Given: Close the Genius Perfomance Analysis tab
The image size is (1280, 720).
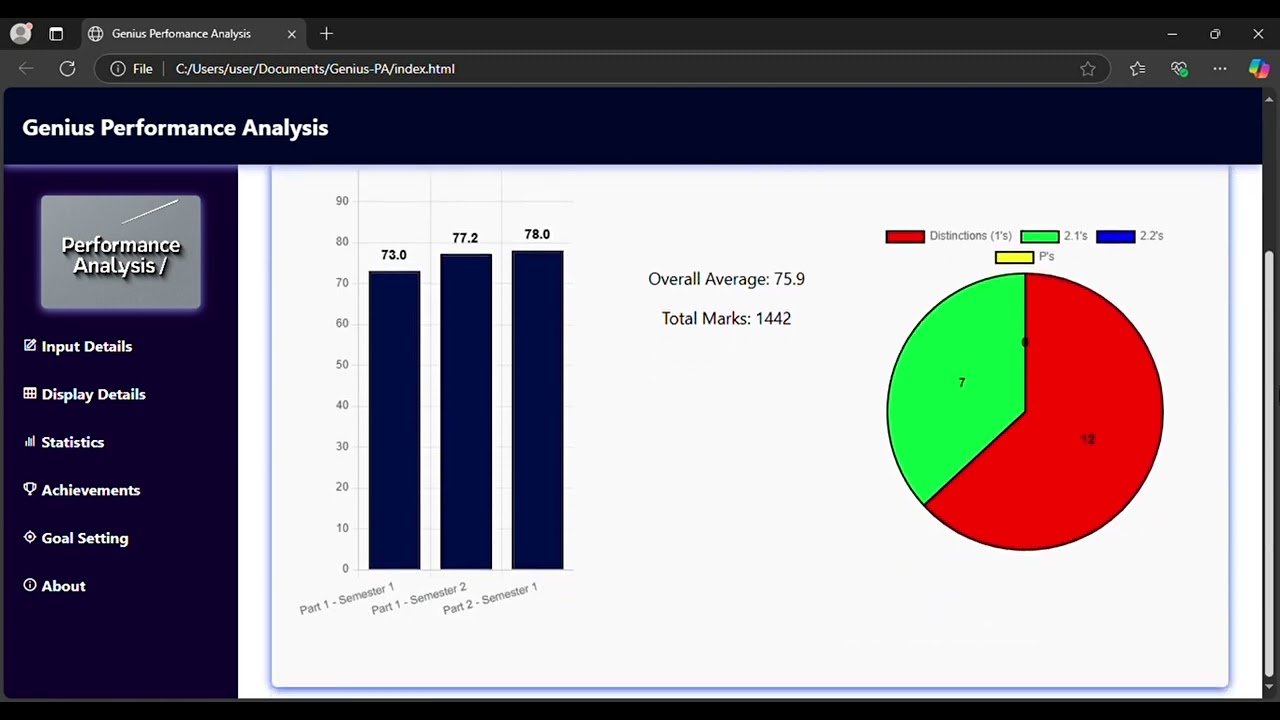Looking at the screenshot, I should tap(292, 33).
